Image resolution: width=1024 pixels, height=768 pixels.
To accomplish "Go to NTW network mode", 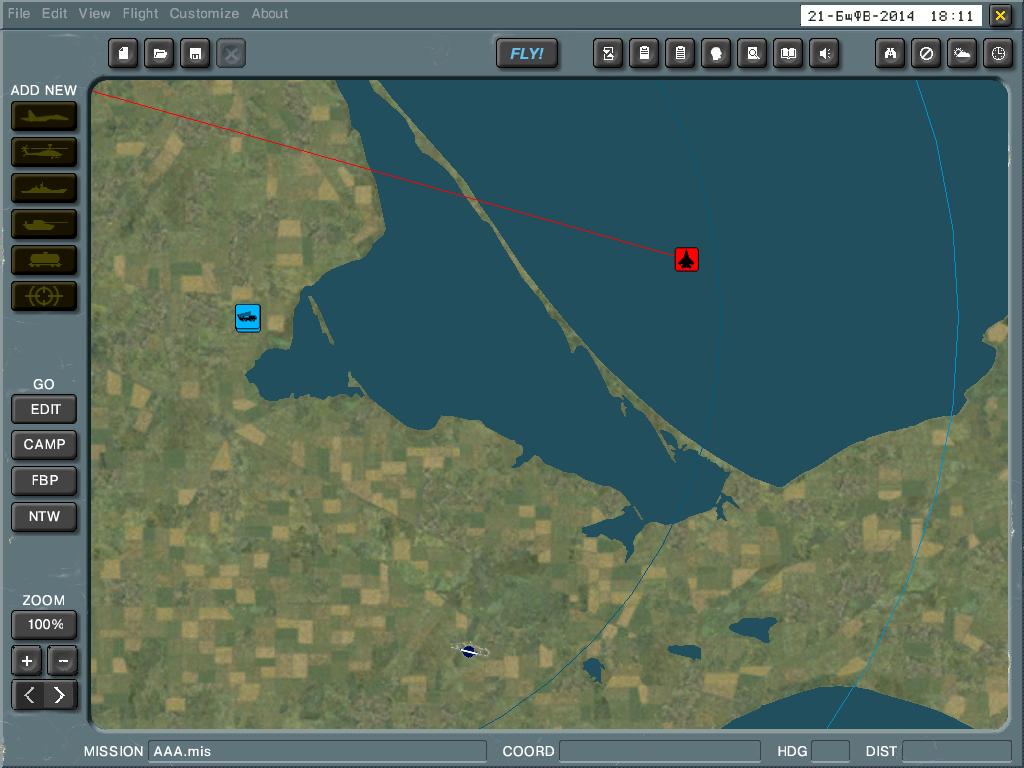I will tap(44, 517).
